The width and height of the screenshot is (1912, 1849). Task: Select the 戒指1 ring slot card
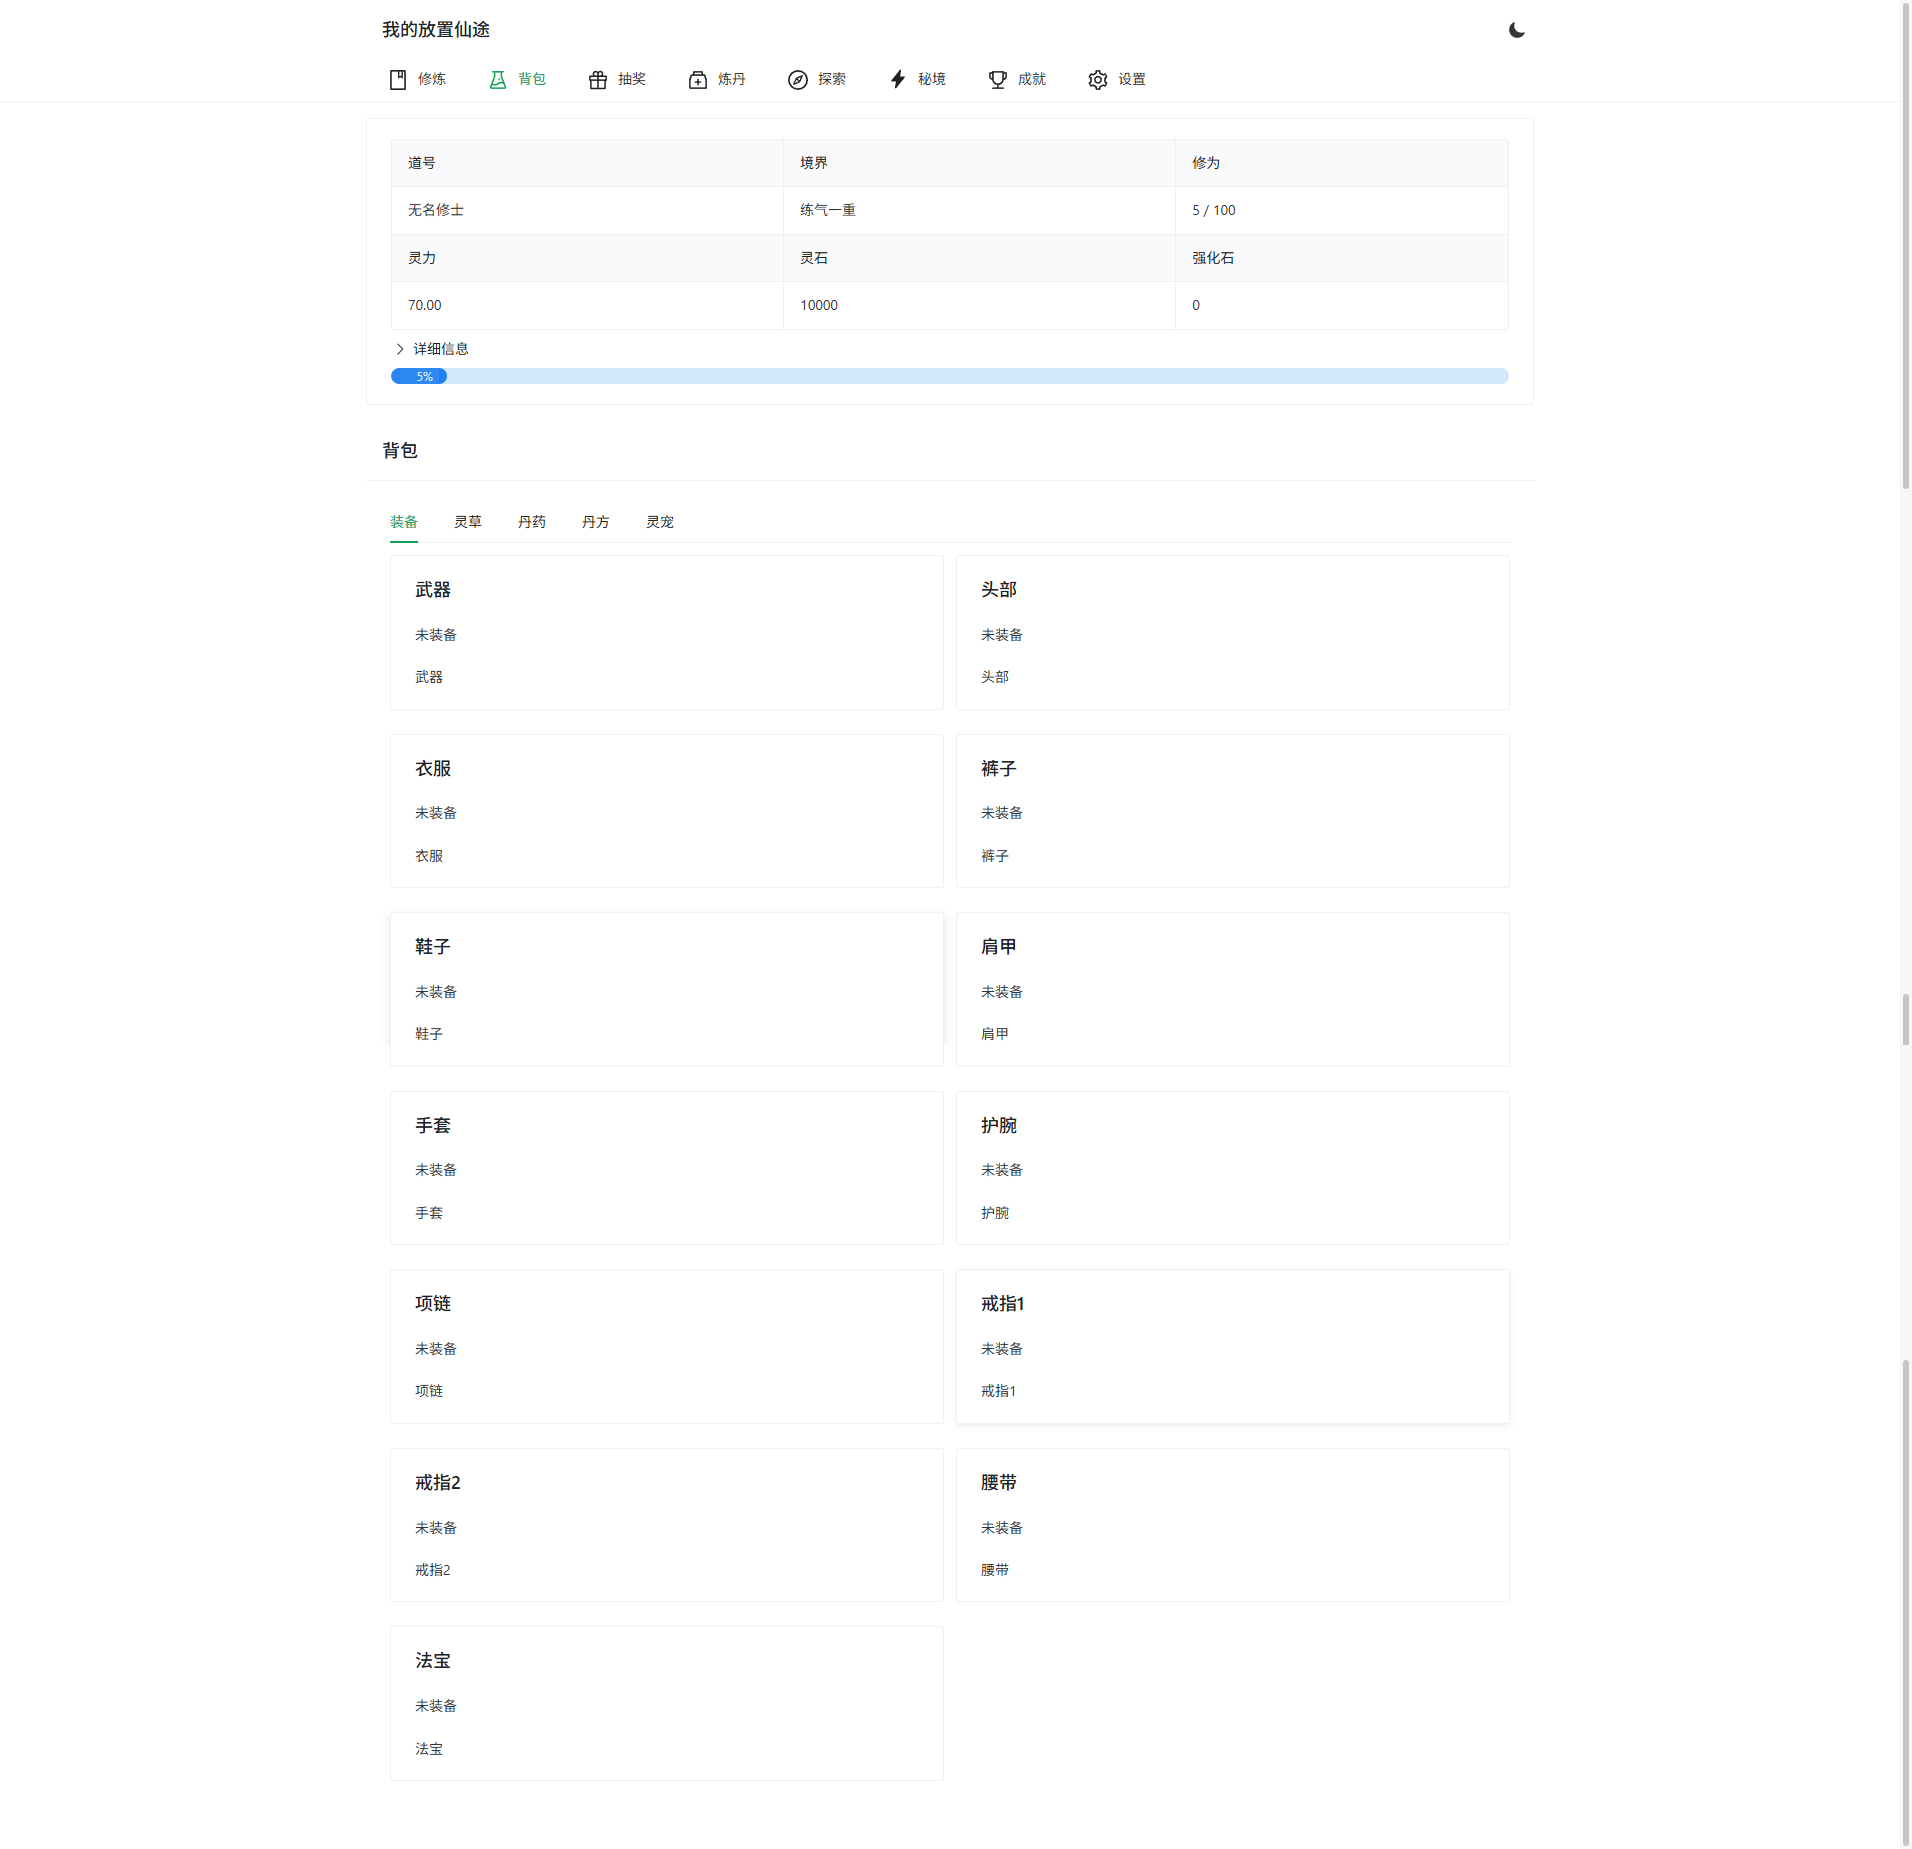(1232, 1346)
